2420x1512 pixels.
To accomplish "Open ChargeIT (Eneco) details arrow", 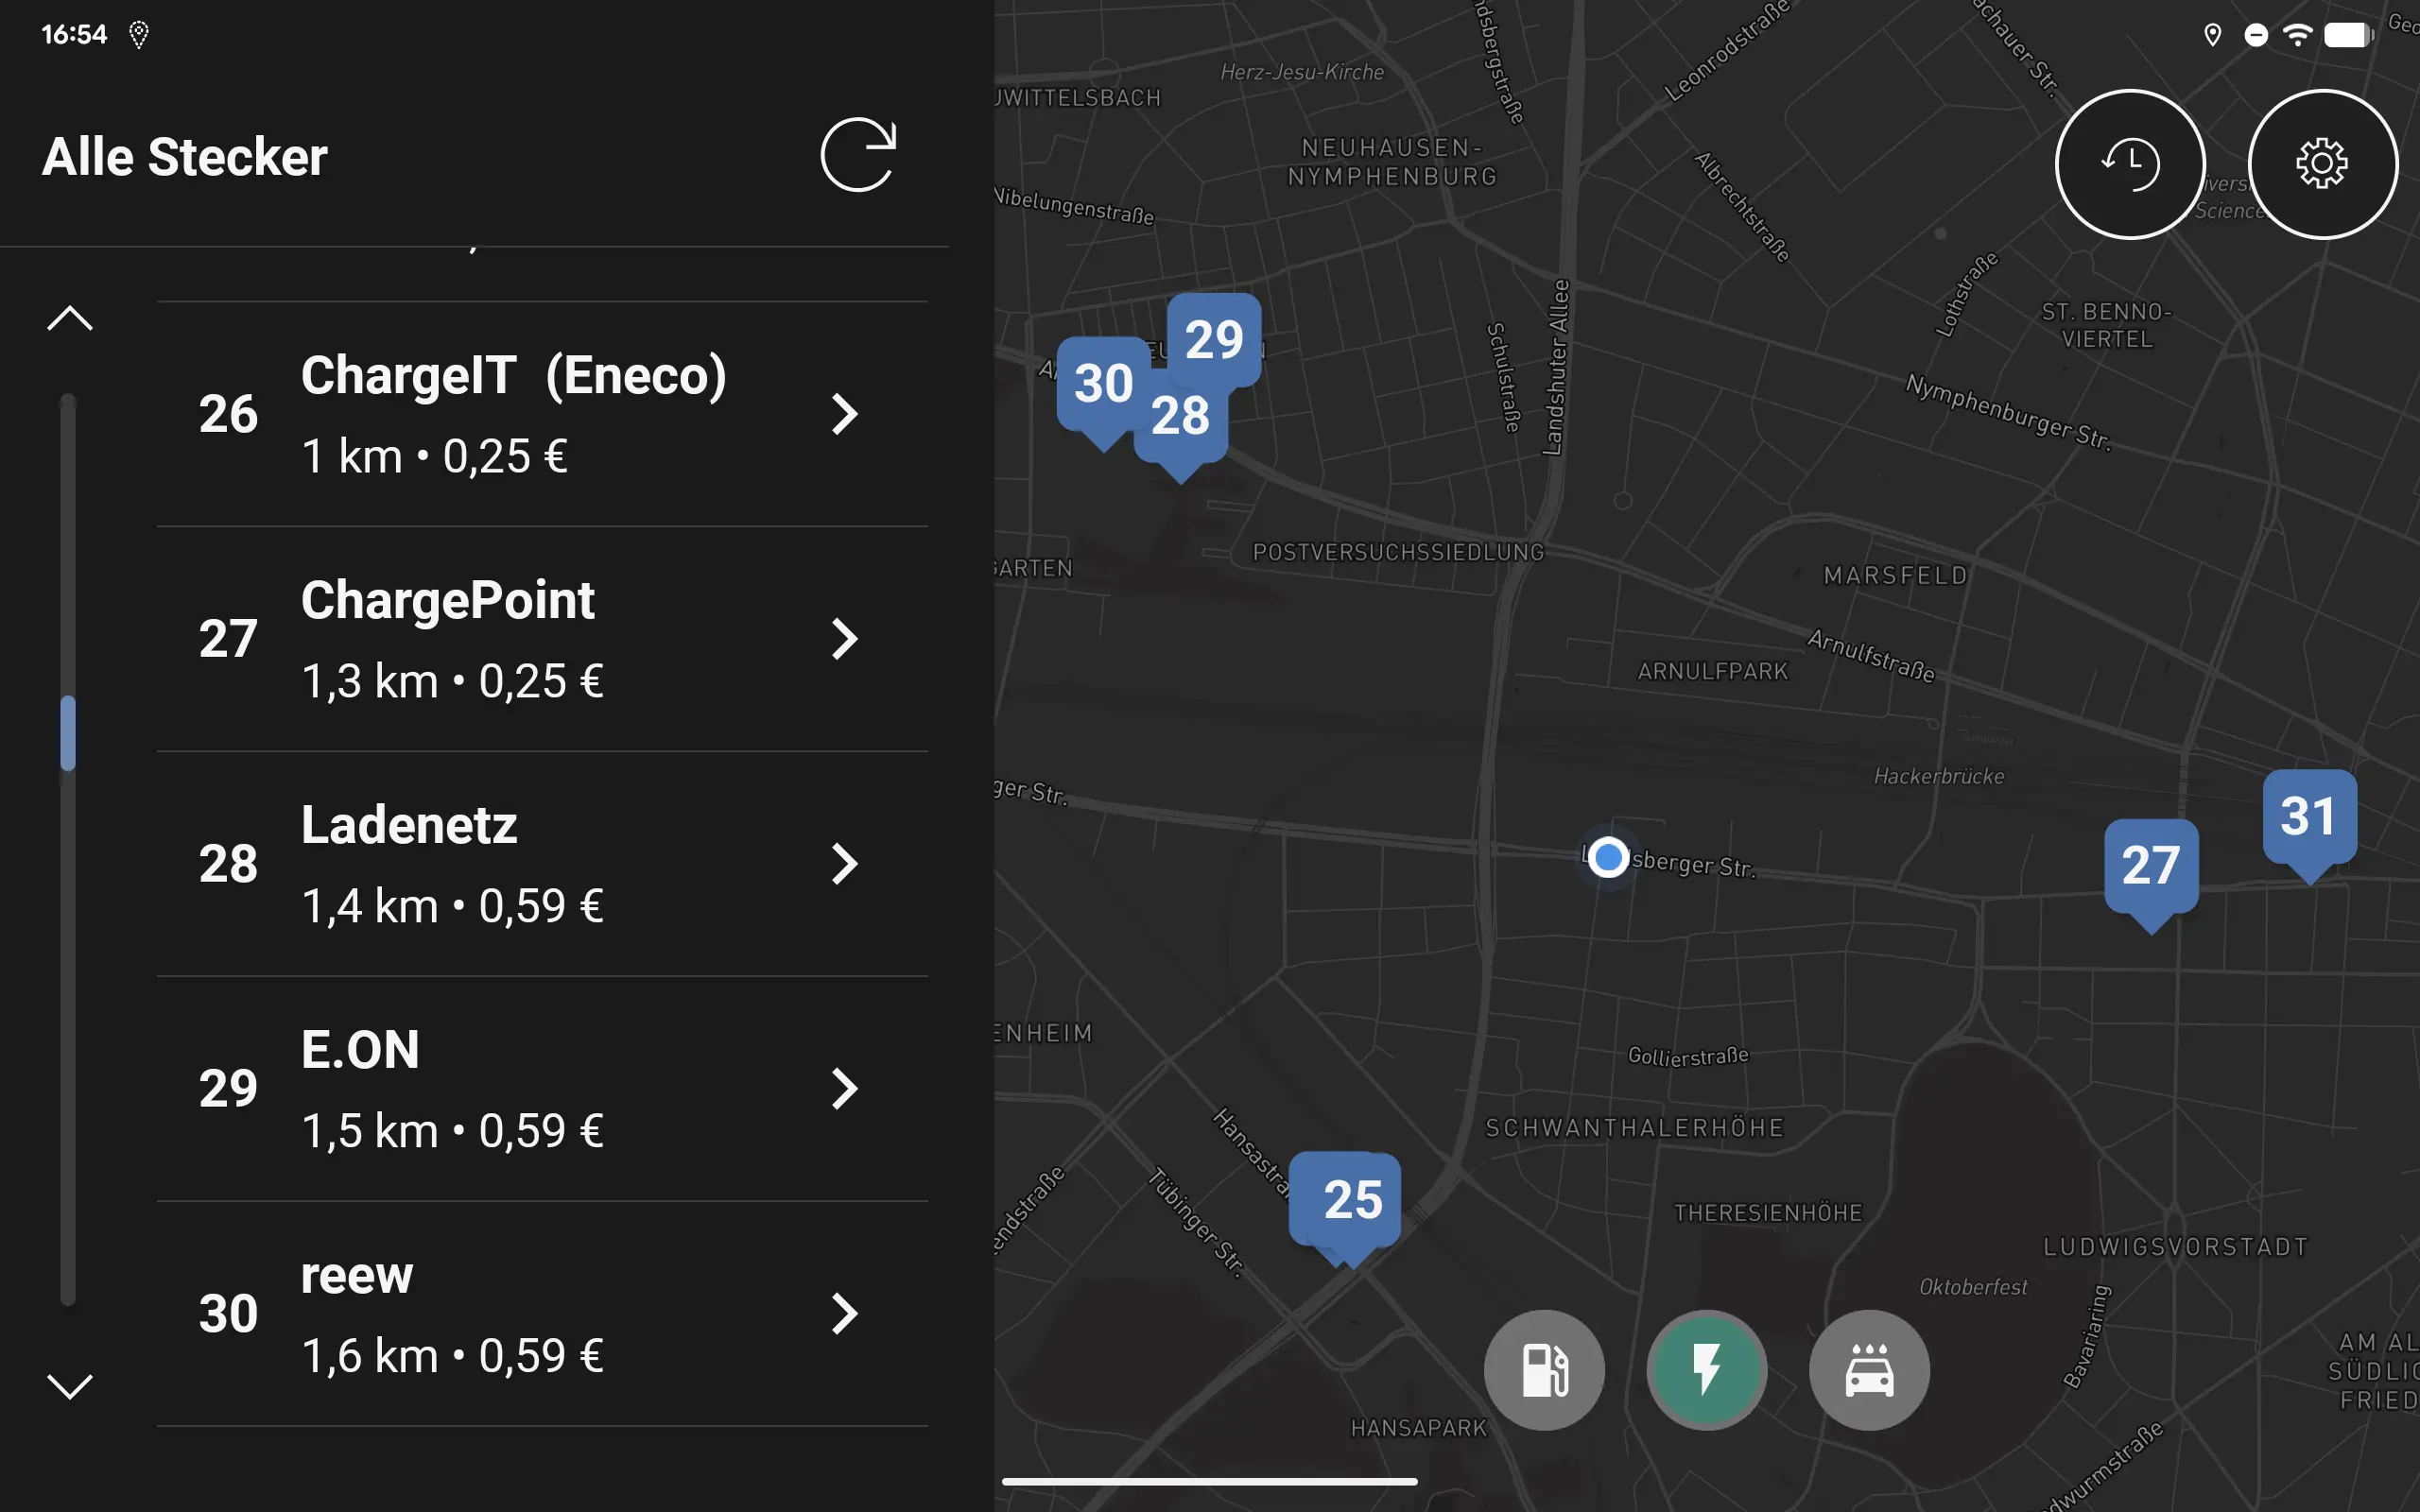I will point(845,414).
